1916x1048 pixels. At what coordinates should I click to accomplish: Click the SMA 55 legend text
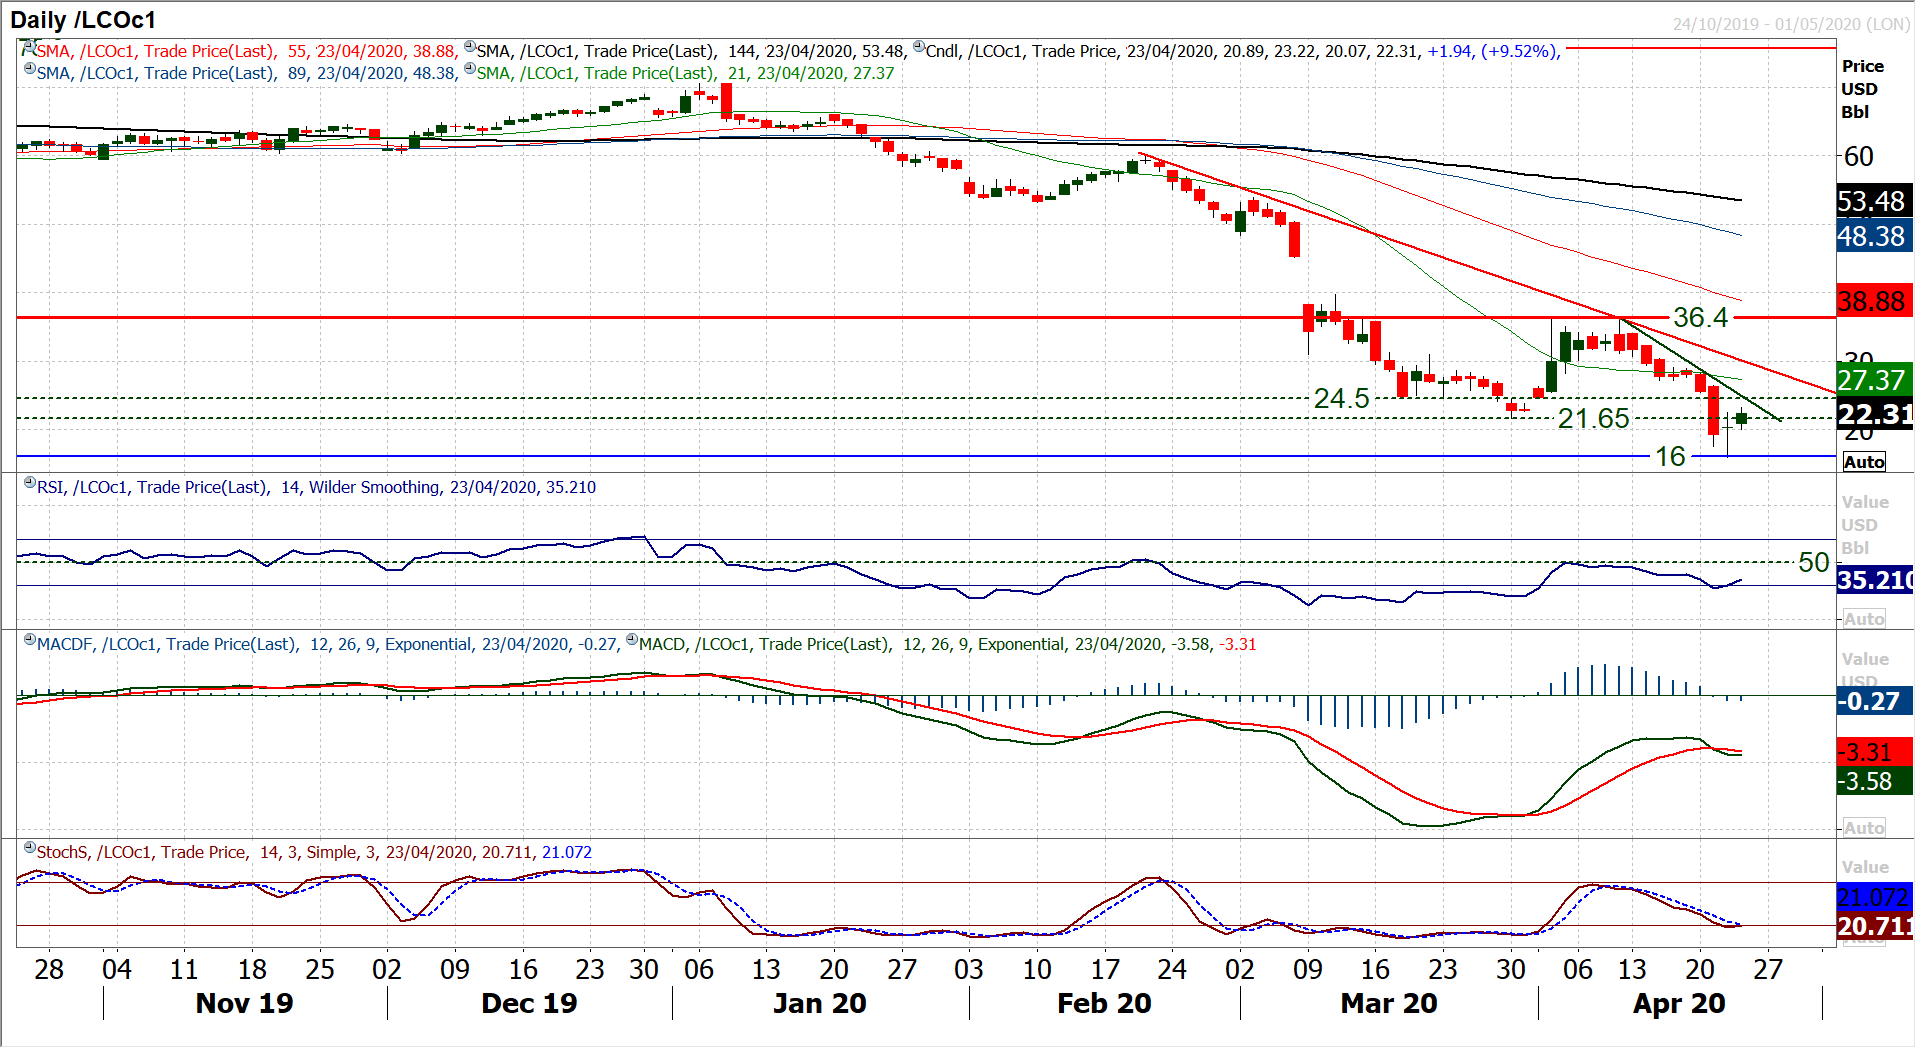coord(246,51)
